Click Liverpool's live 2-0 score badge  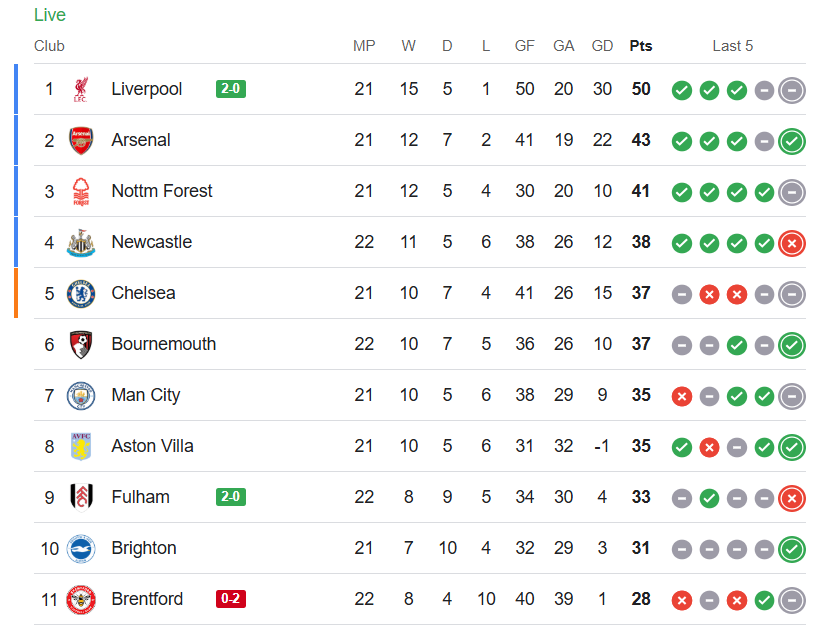(x=231, y=89)
